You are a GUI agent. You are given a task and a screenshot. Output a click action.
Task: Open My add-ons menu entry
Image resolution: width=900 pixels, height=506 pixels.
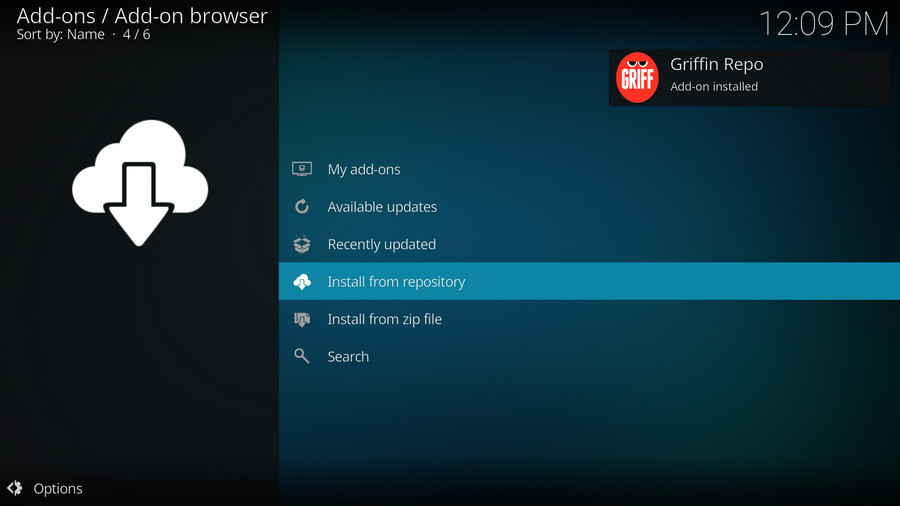(589, 169)
